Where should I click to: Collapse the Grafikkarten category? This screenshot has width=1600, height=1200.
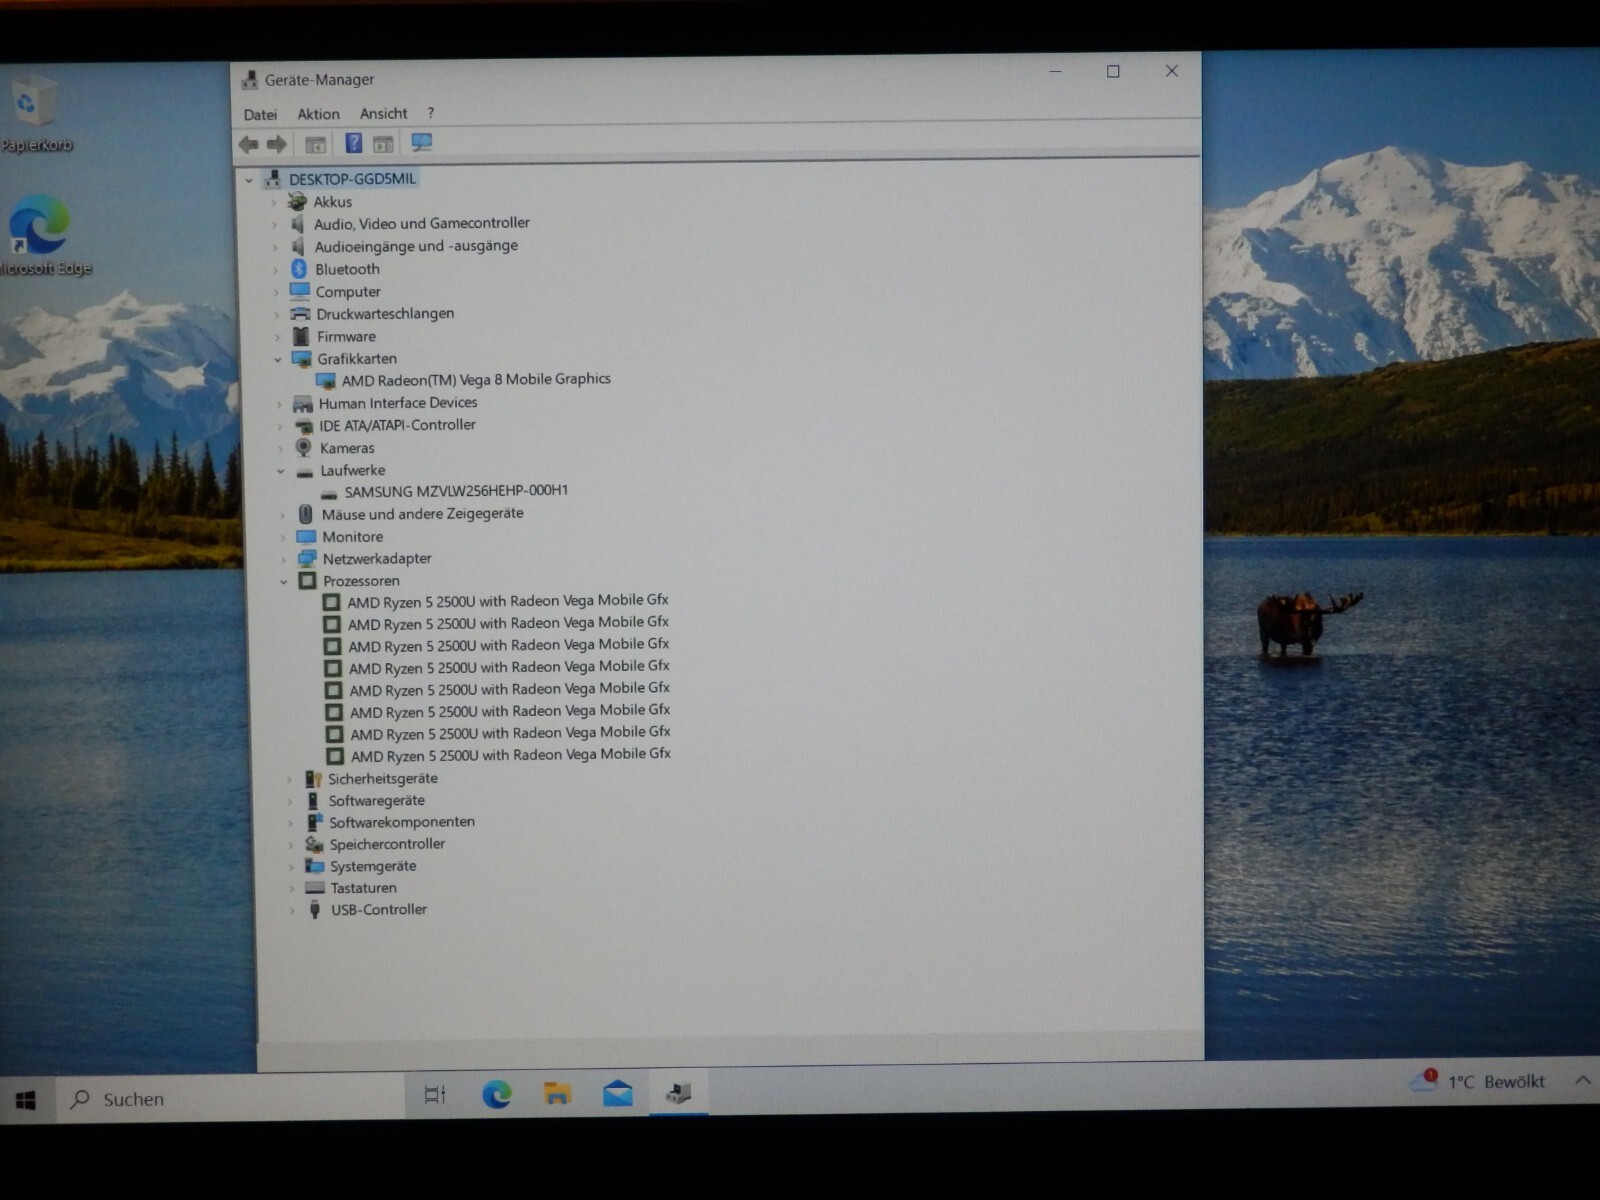pos(278,359)
